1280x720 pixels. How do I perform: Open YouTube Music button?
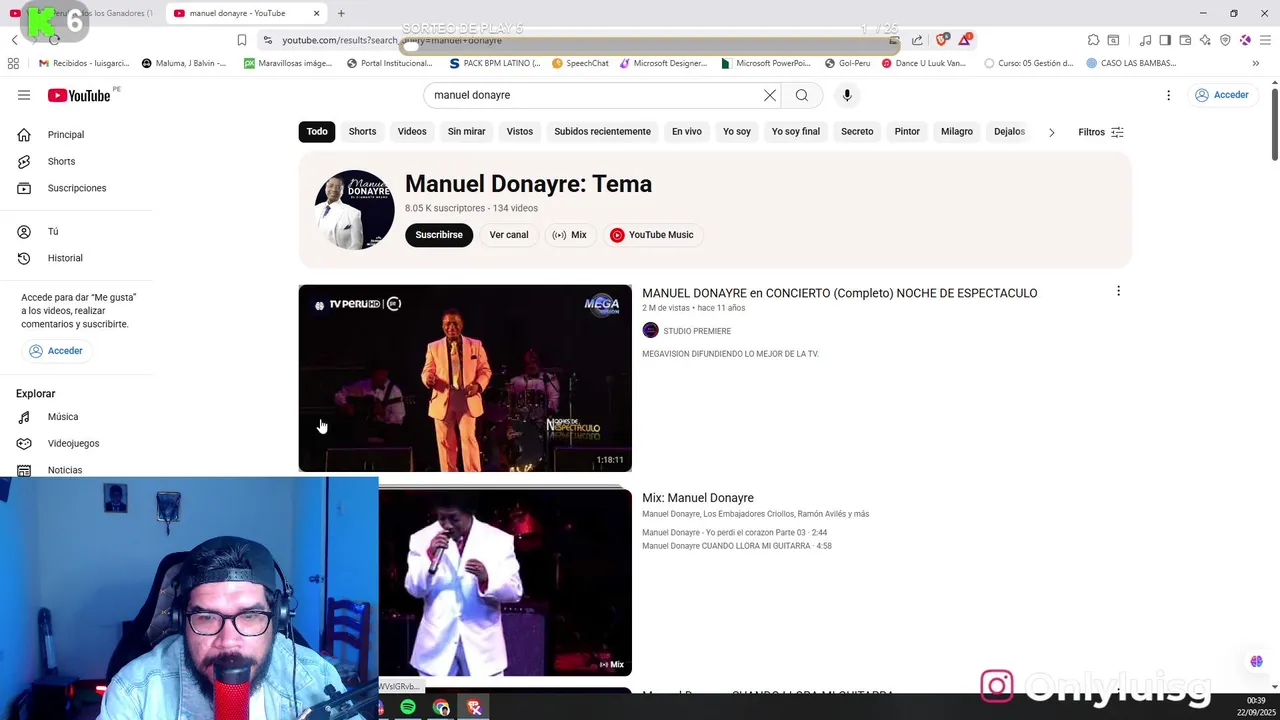click(x=652, y=235)
